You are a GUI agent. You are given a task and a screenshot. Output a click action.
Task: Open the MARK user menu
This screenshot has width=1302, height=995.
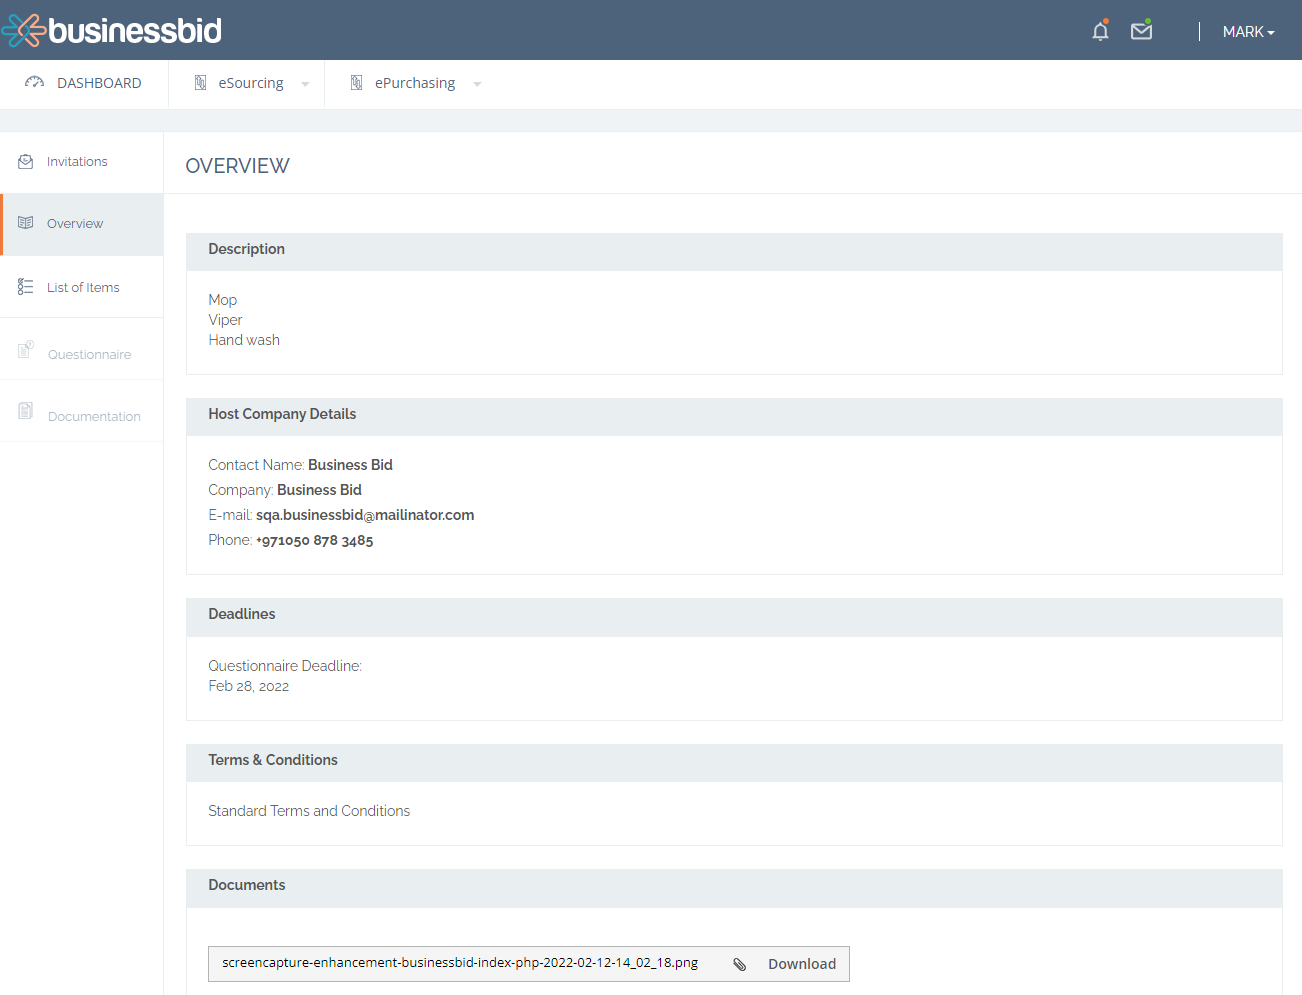coord(1248,32)
